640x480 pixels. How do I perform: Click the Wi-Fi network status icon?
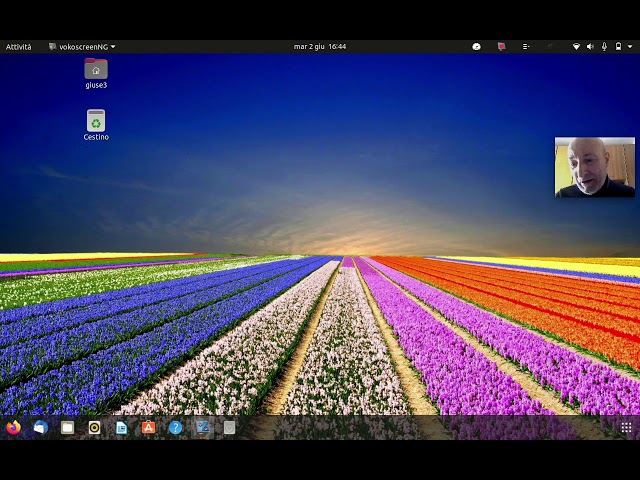(576, 47)
